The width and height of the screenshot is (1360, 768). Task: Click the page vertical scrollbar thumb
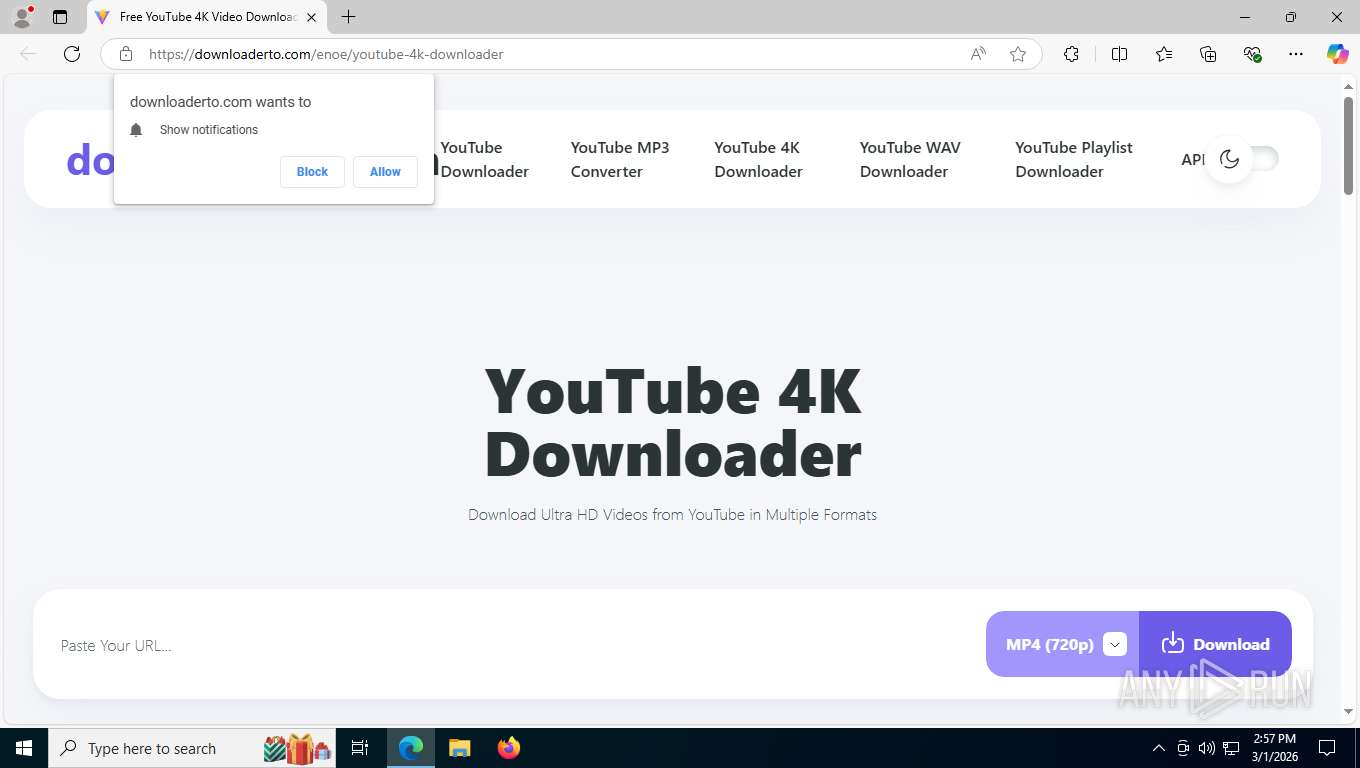tap(1348, 146)
